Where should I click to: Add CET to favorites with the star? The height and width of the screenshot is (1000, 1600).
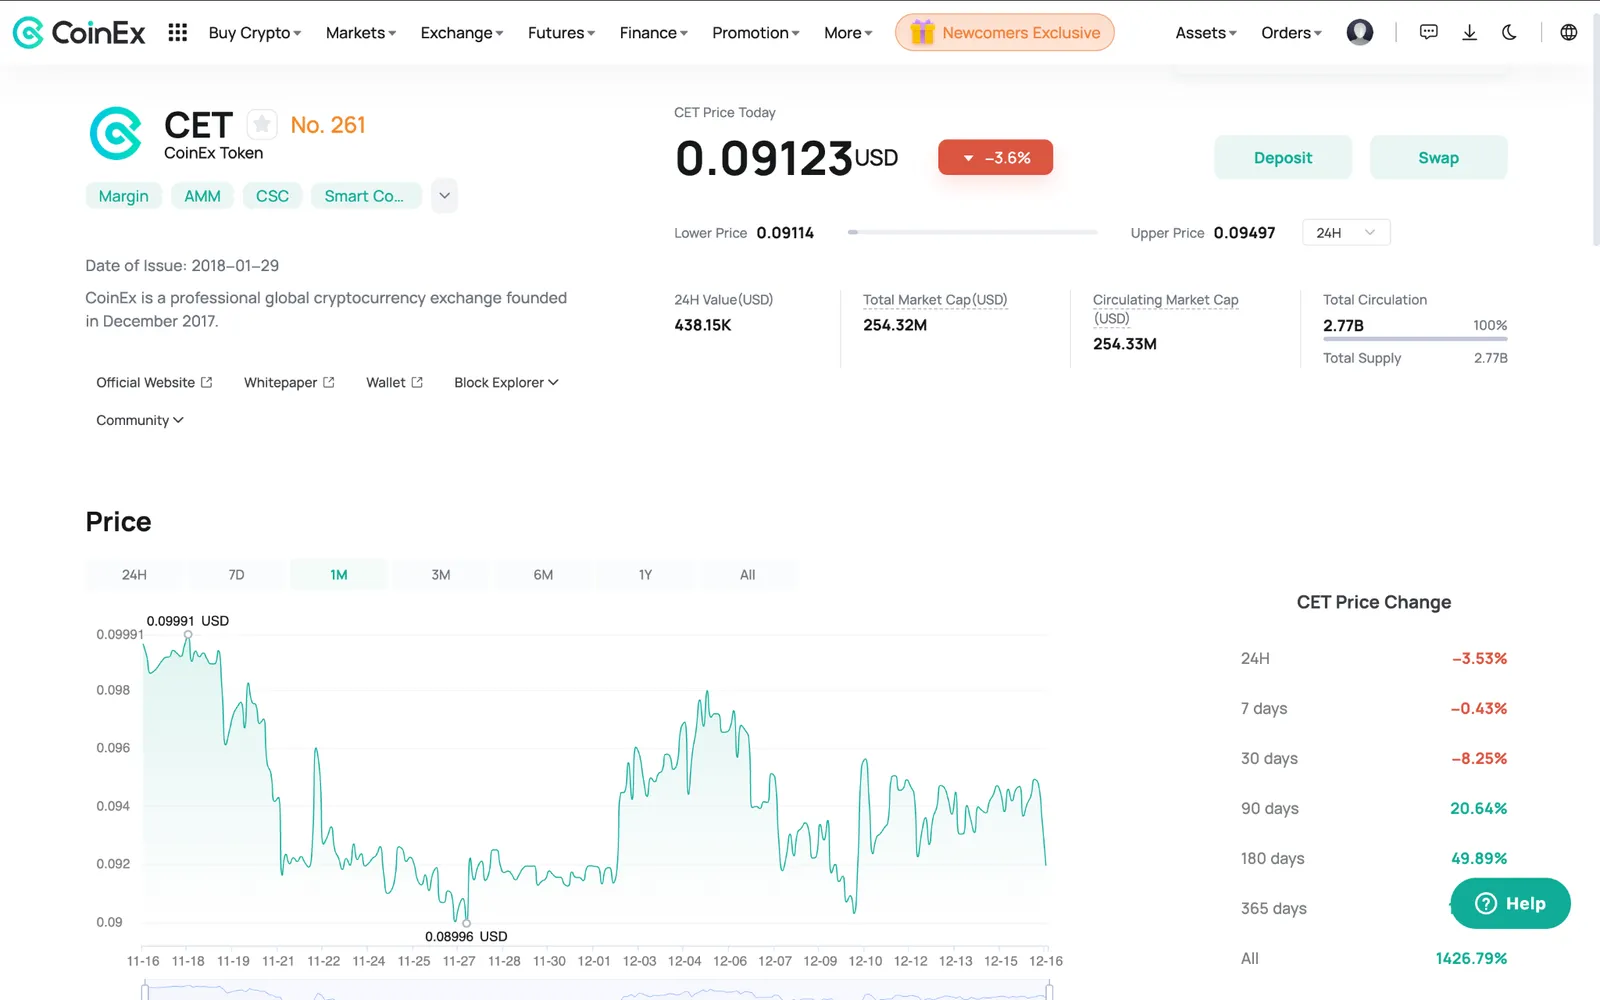(262, 125)
